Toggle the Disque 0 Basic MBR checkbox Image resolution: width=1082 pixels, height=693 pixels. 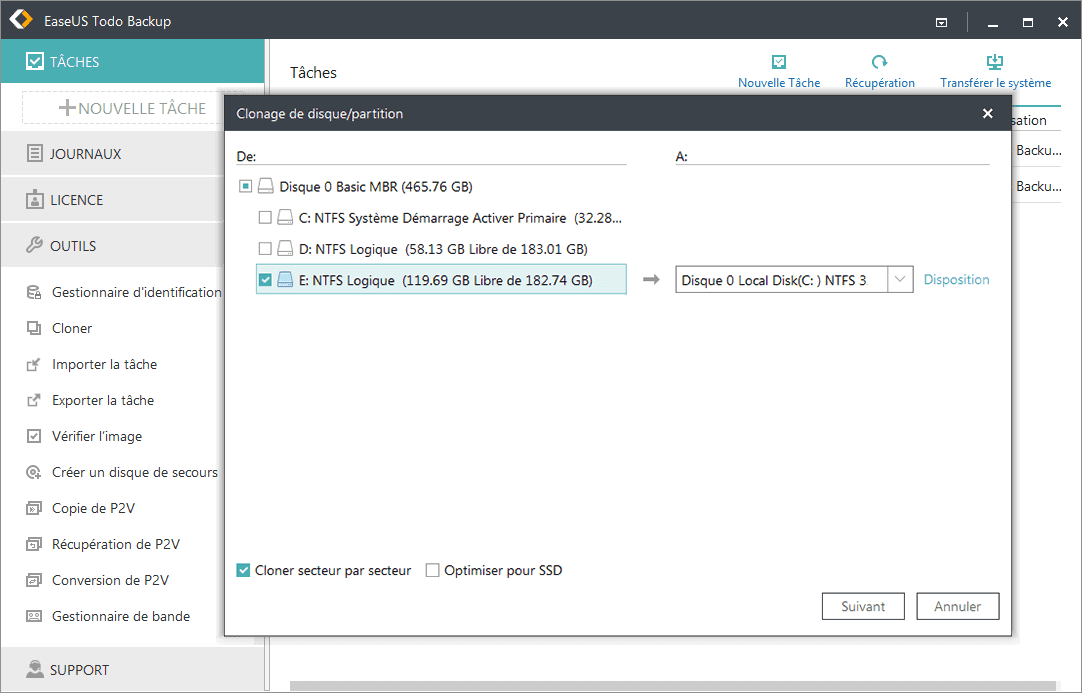coord(245,186)
